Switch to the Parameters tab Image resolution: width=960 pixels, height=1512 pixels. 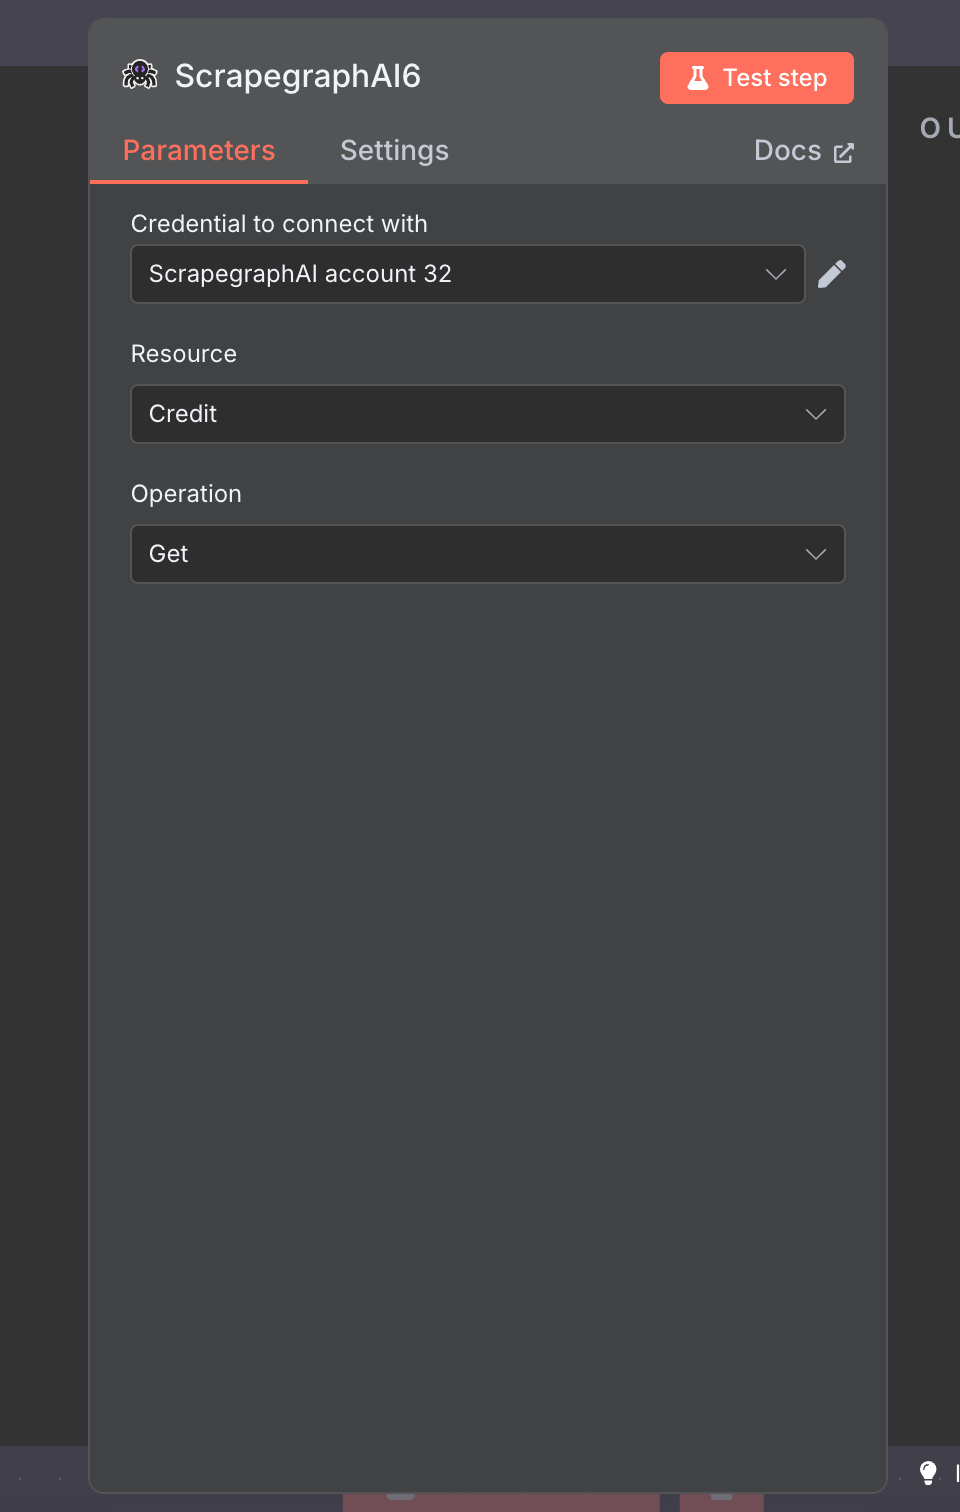[x=199, y=150]
